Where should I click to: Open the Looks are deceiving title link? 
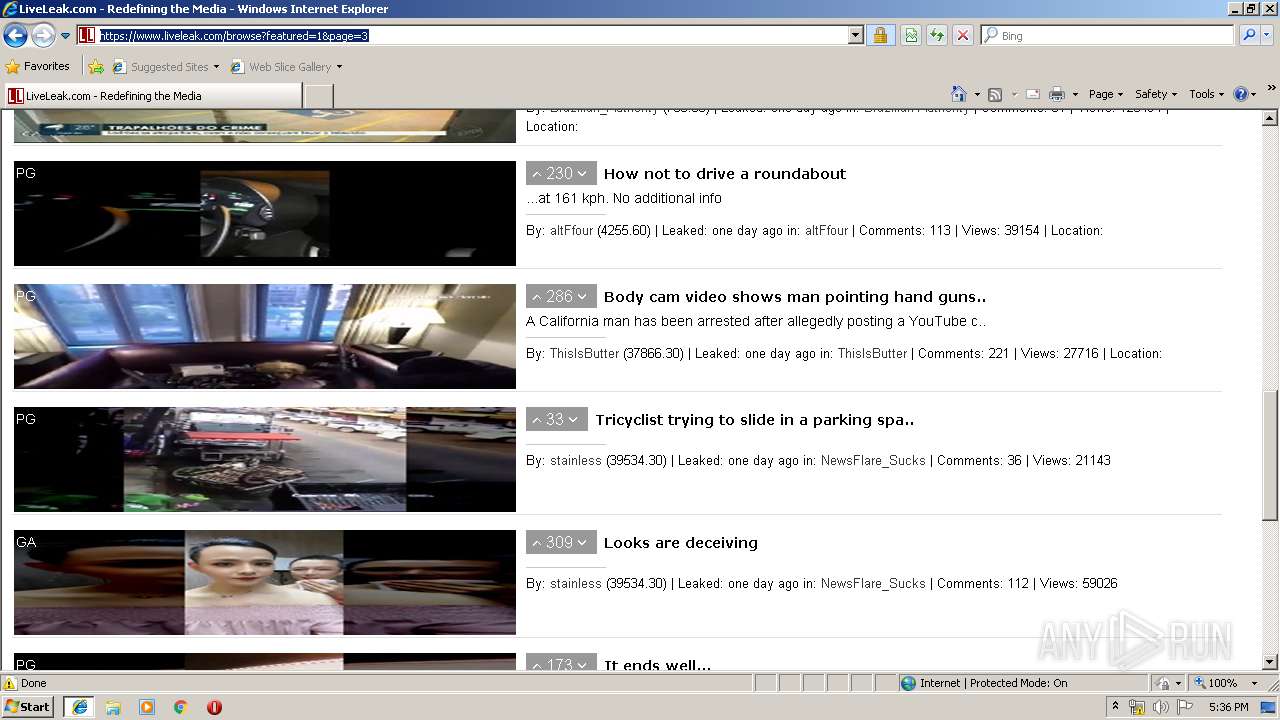(x=681, y=543)
